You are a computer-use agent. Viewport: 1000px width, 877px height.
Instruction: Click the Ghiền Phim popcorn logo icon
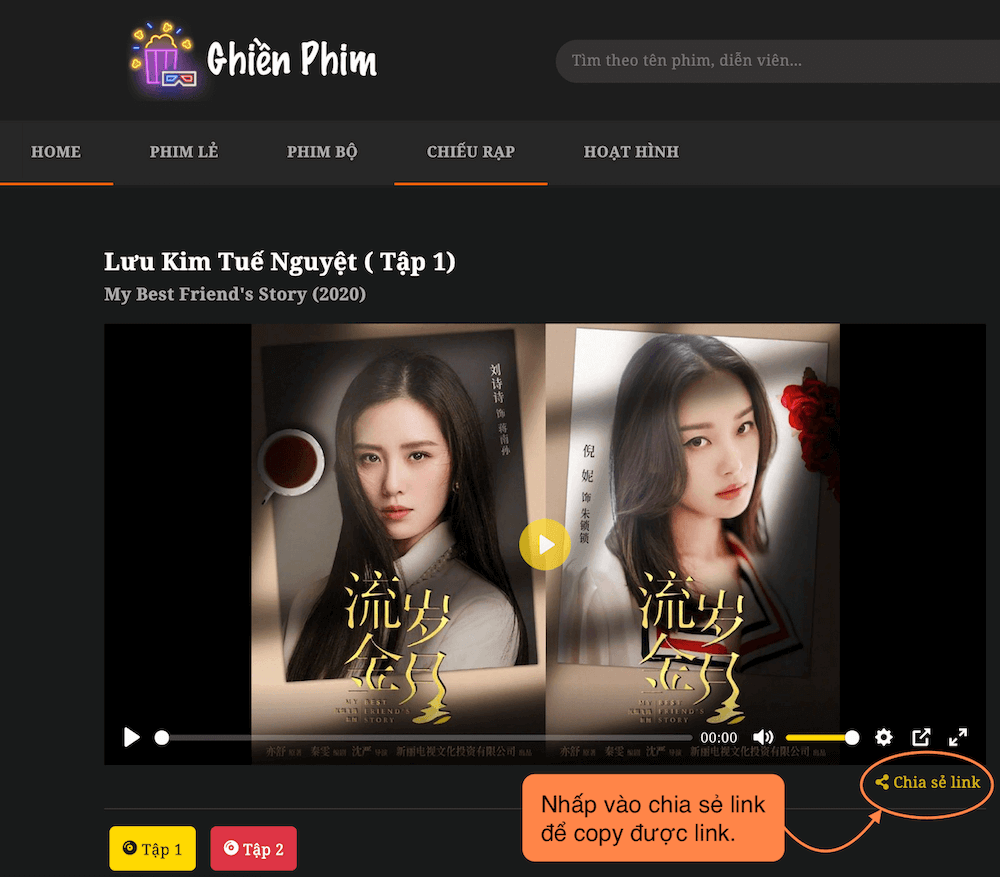162,59
